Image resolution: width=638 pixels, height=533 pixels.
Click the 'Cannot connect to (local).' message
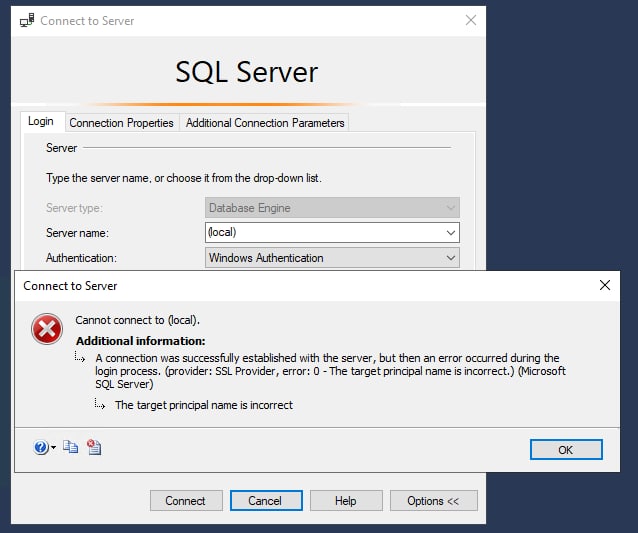point(138,320)
